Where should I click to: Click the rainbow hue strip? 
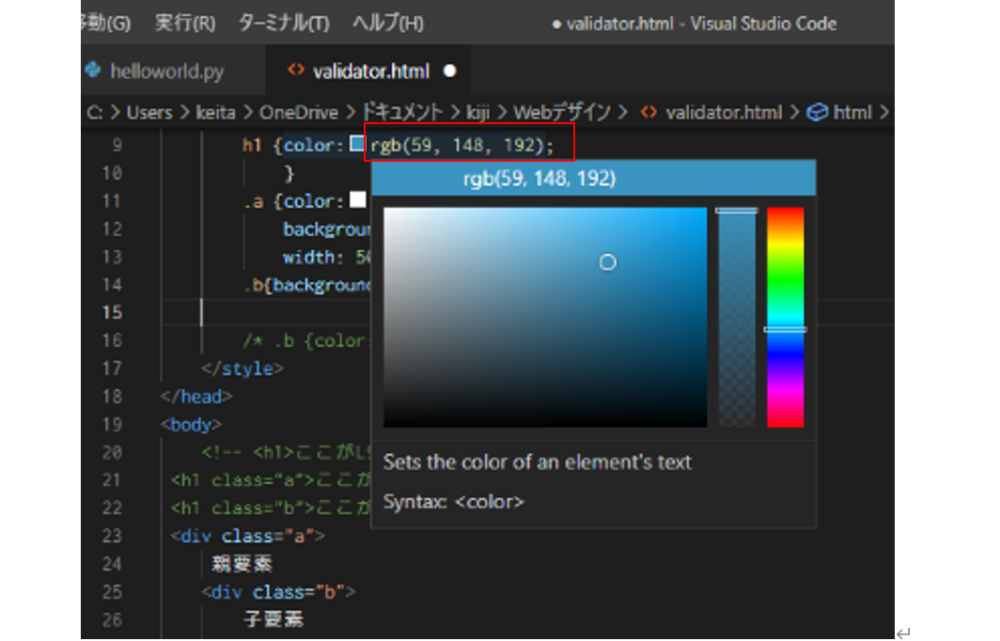[785, 318]
